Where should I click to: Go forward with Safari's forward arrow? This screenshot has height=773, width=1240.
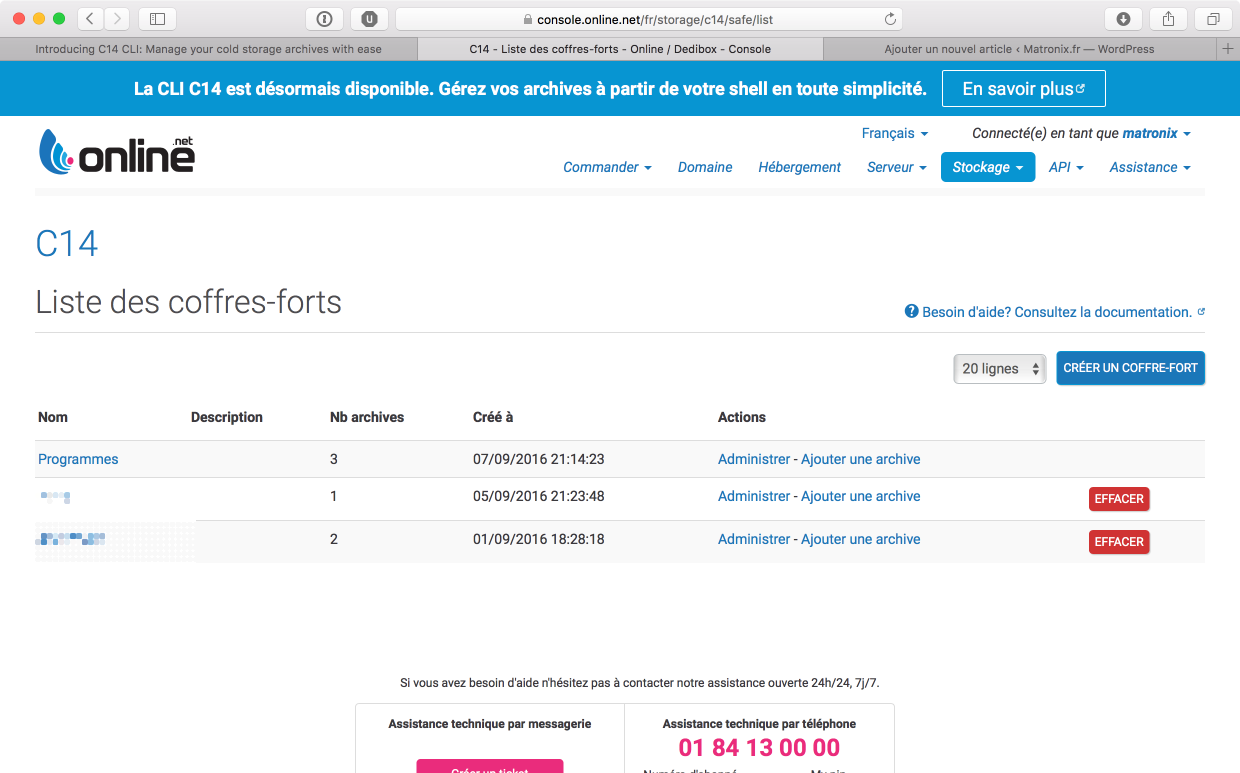(117, 18)
